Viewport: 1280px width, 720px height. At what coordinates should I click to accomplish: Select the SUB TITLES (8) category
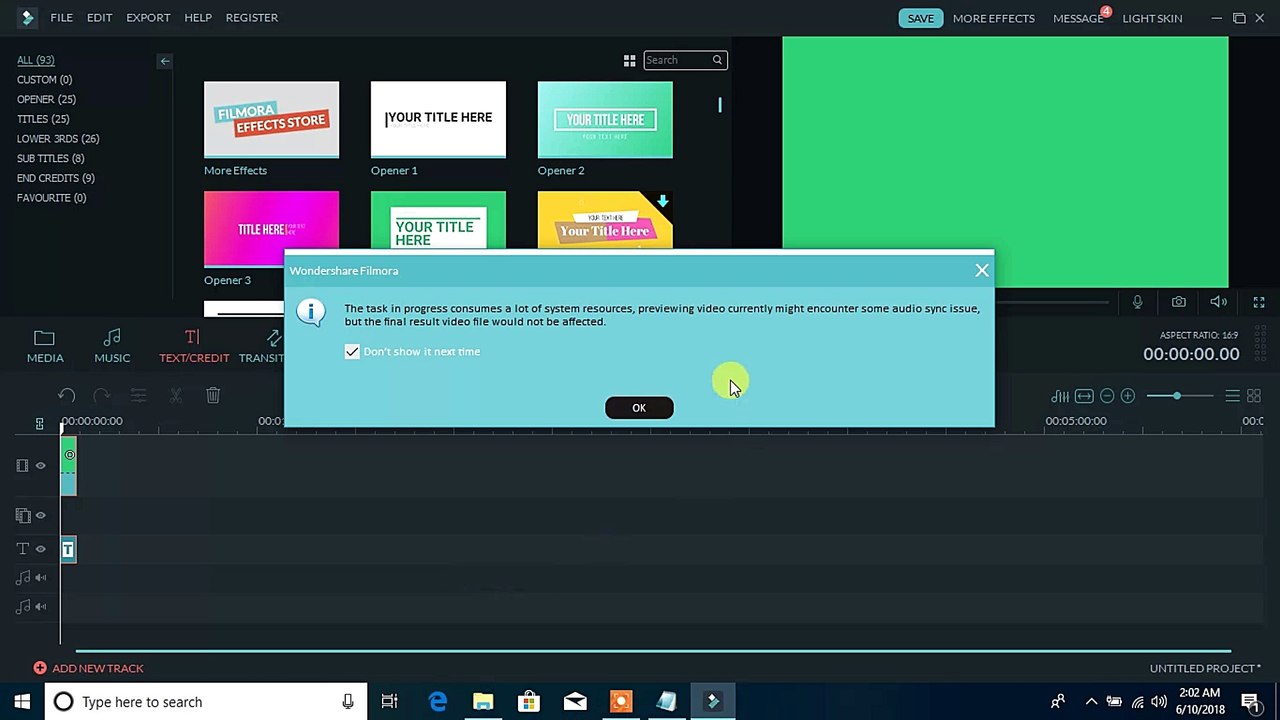[x=50, y=158]
